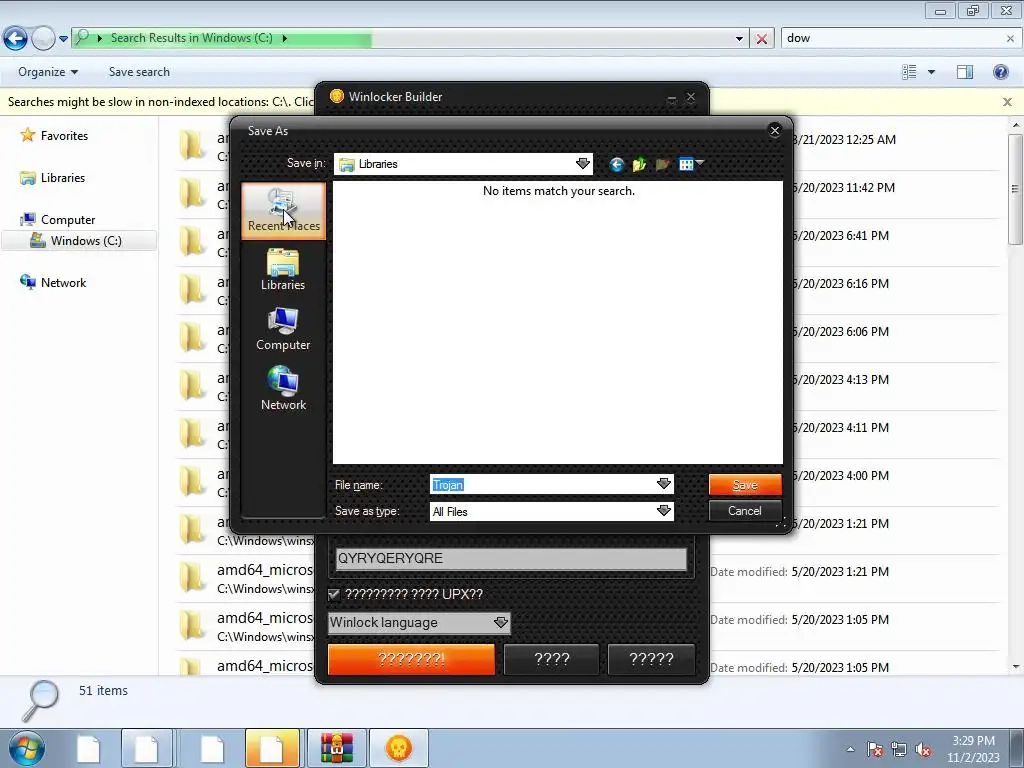Dismiss the yellow non-indexed locations info bar

[x=1007, y=102]
